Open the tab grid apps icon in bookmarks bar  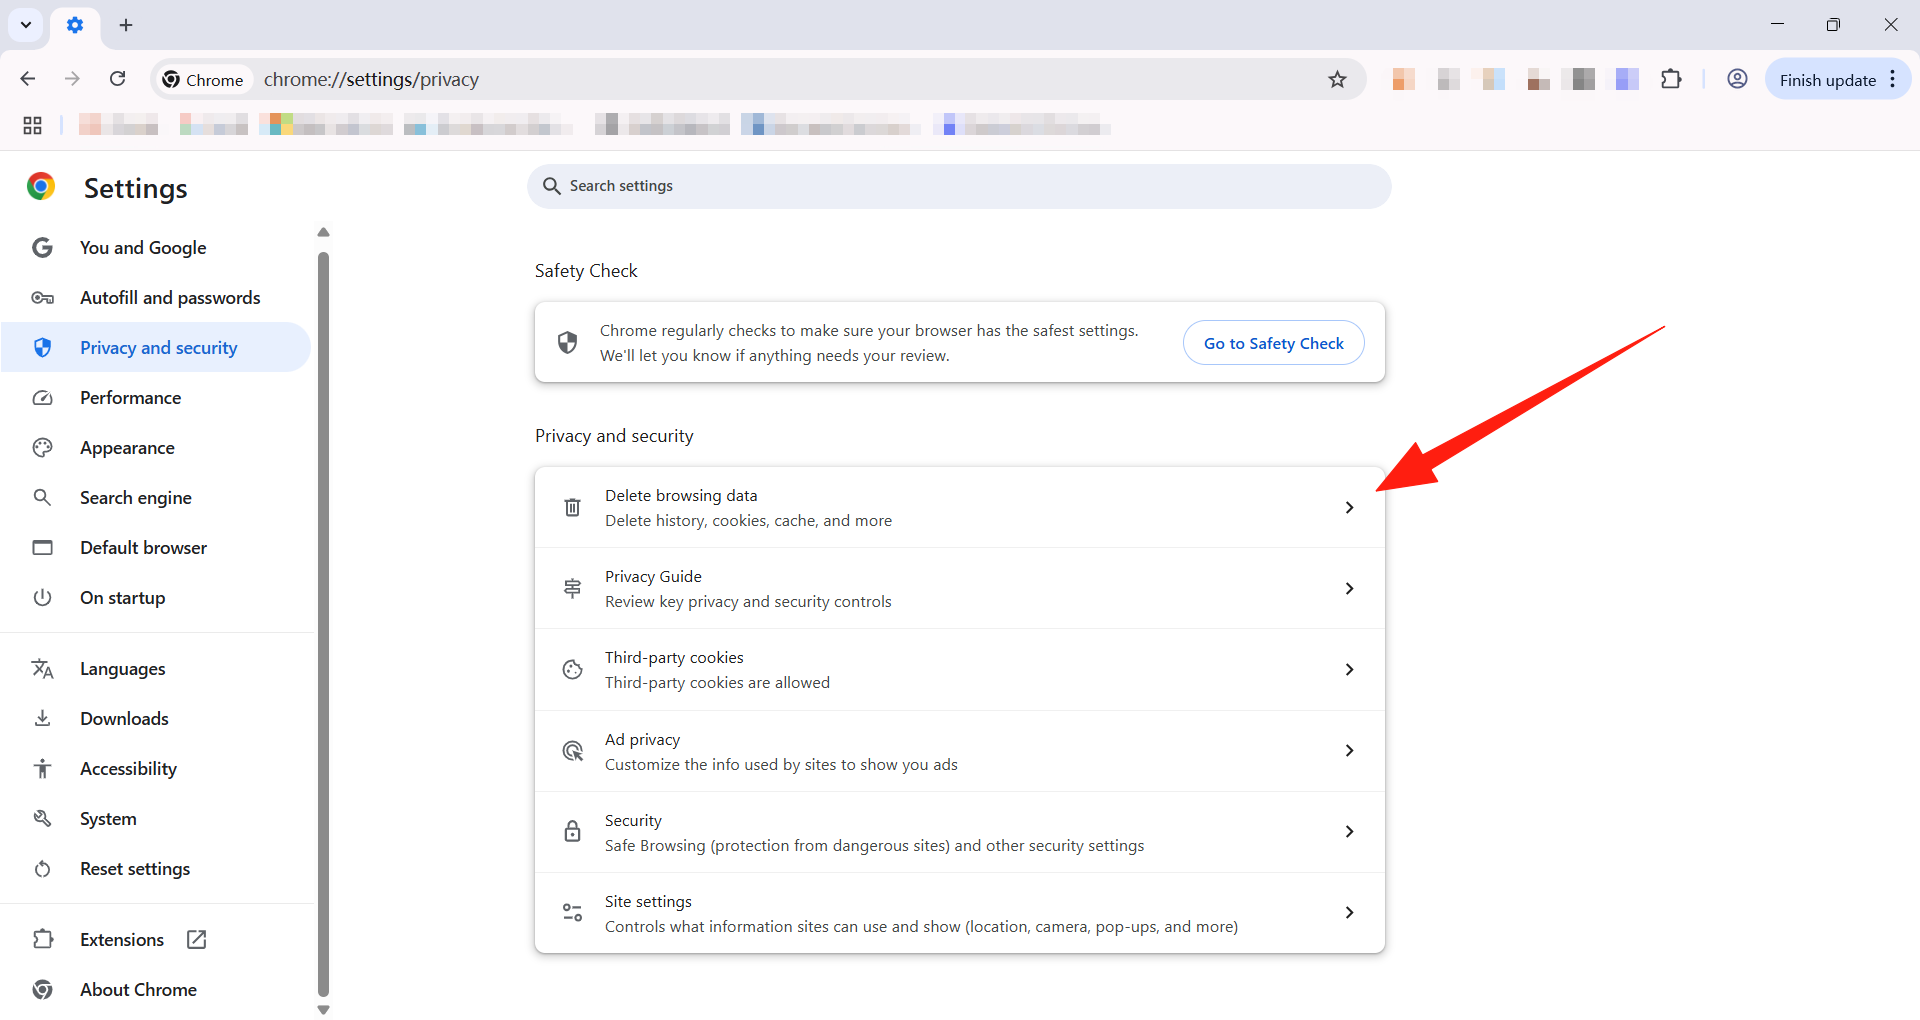[x=32, y=125]
